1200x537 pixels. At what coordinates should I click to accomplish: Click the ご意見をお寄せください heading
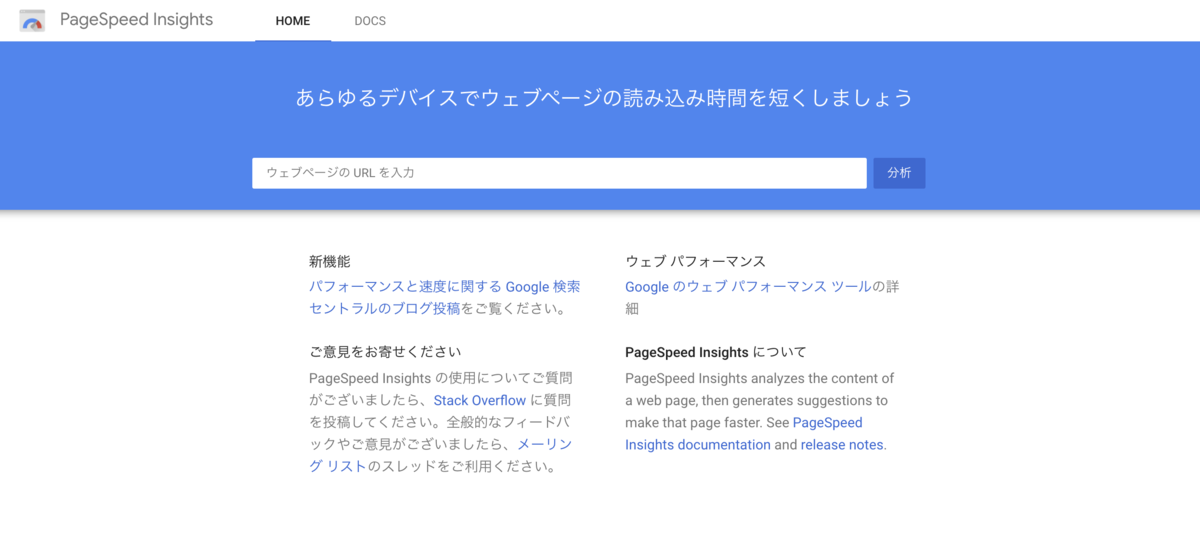(385, 352)
